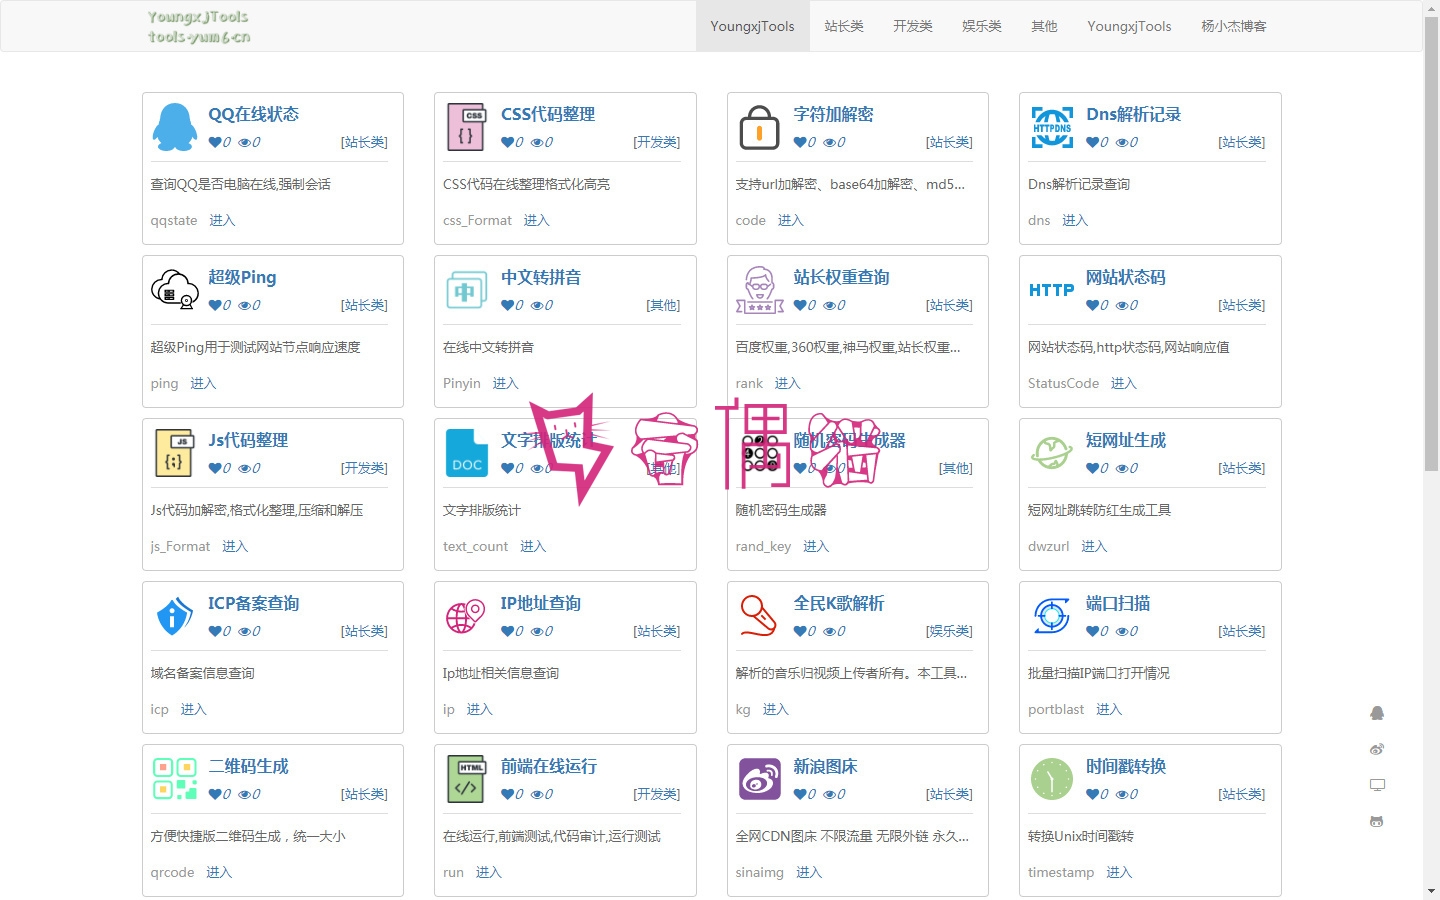Click [站长类] tag on 端口扫描 card
Viewport: 1440px width, 900px height.
[x=1242, y=631]
